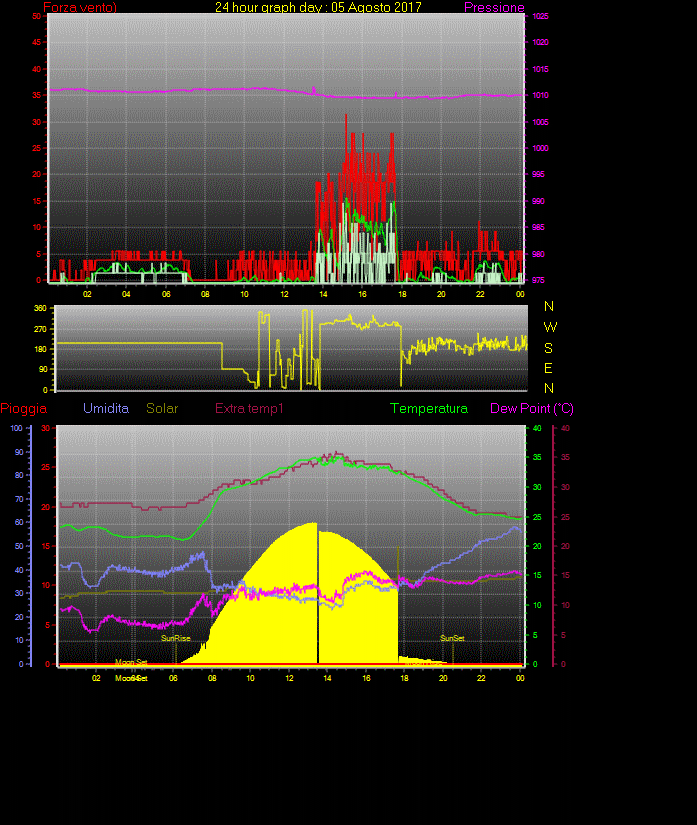
Task: Click the '180' wind direction axis value
Action: pos(40,349)
